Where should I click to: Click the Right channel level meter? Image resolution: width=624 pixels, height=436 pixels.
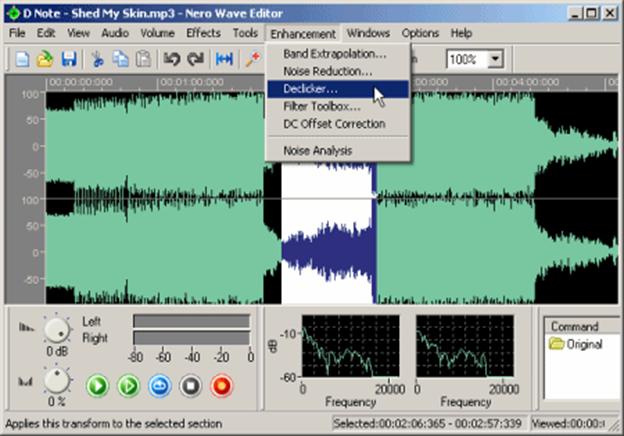point(191,338)
